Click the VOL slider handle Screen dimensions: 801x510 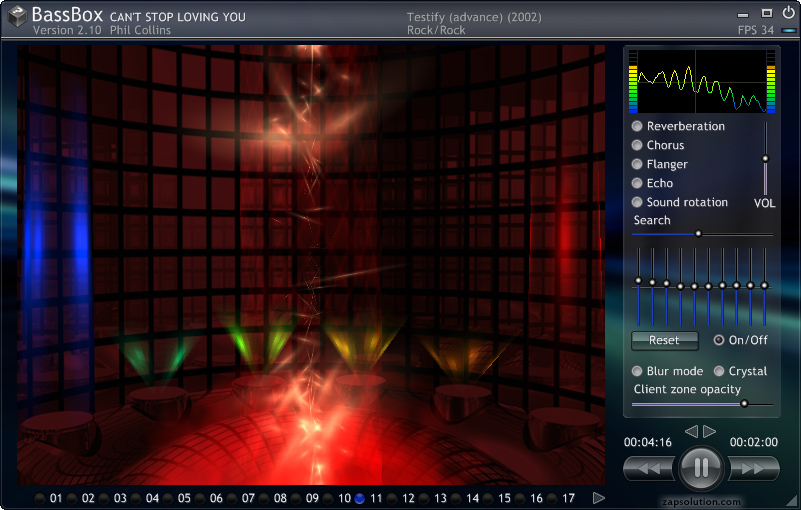tap(765, 158)
